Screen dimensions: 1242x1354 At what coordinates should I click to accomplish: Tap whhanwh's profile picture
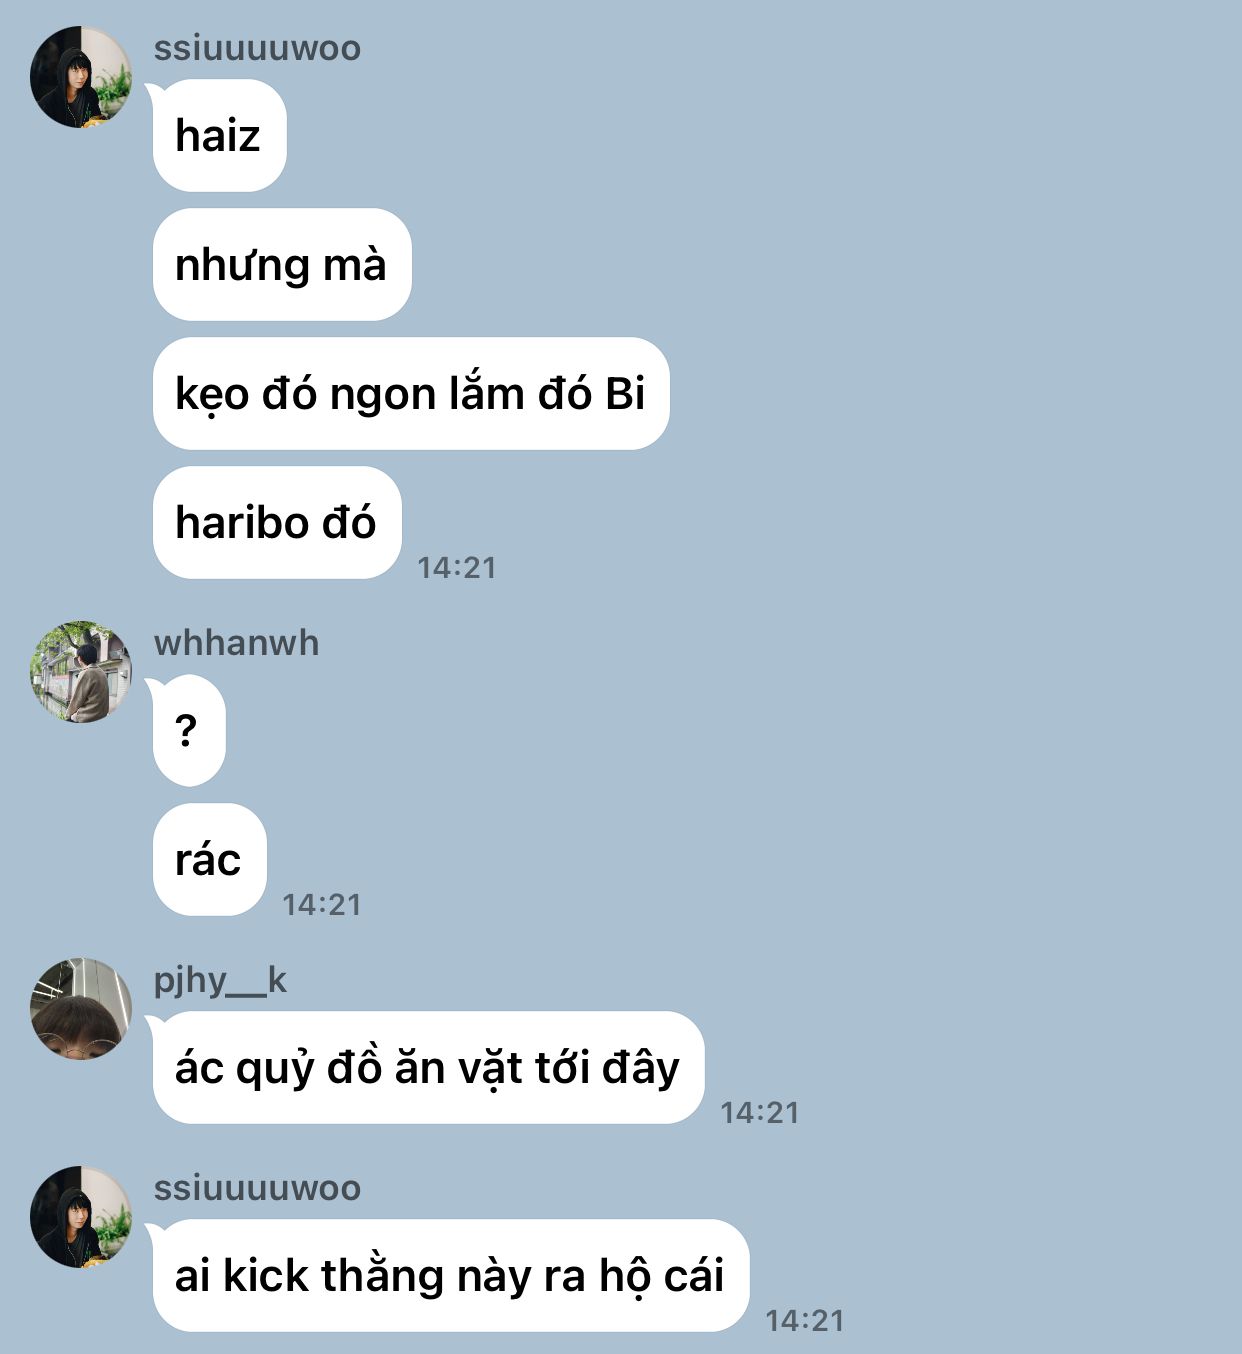point(80,672)
